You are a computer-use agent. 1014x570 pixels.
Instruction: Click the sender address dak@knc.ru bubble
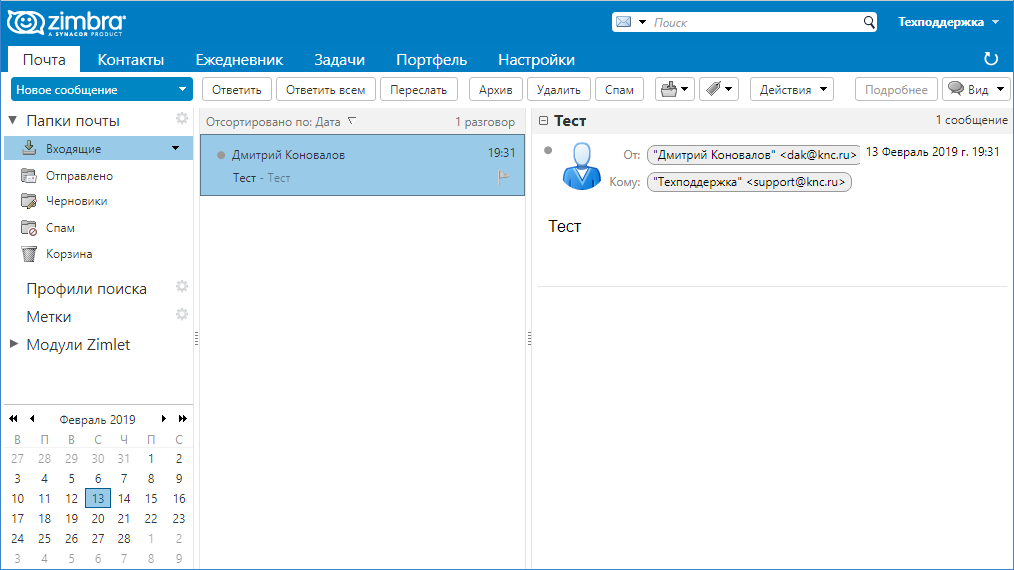(x=754, y=155)
